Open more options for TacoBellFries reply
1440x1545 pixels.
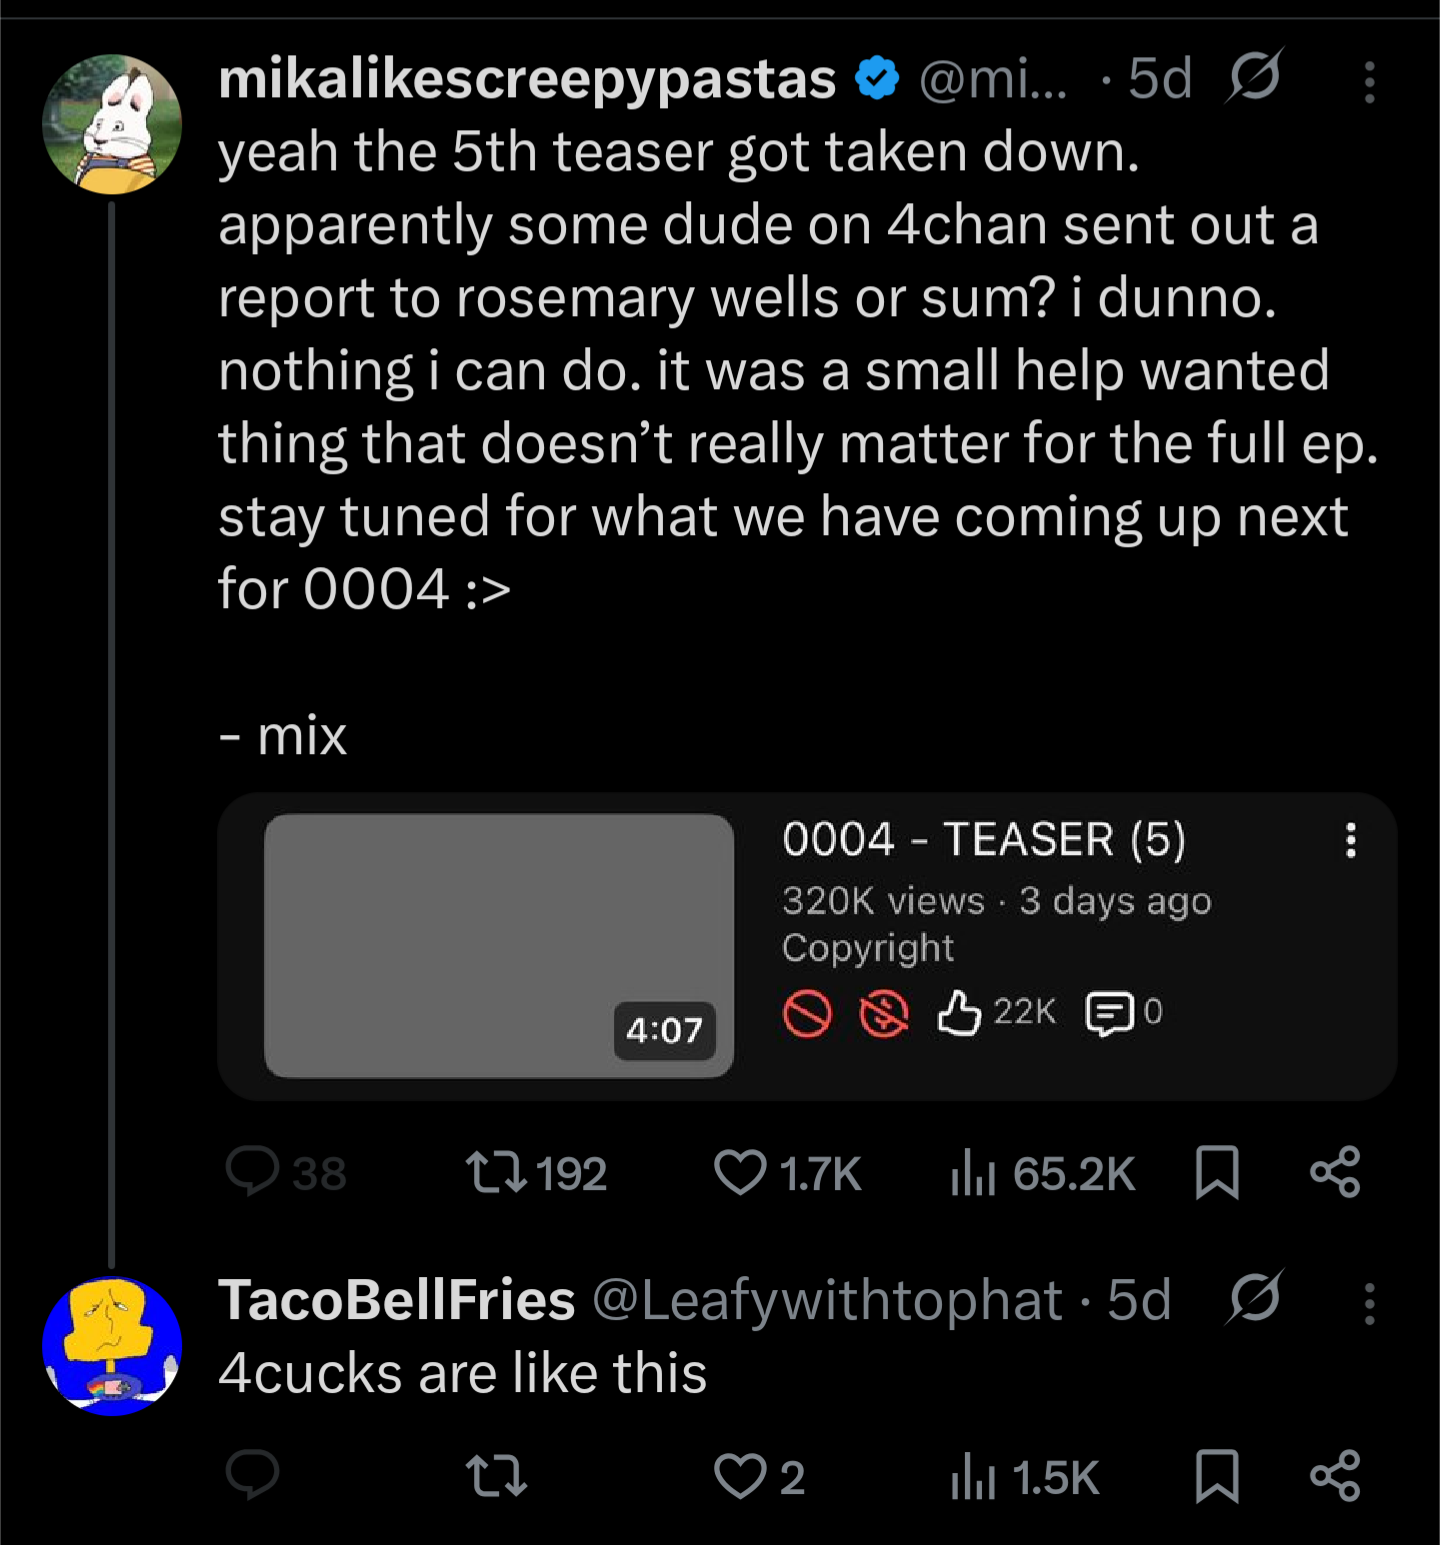pyautogui.click(x=1369, y=1304)
